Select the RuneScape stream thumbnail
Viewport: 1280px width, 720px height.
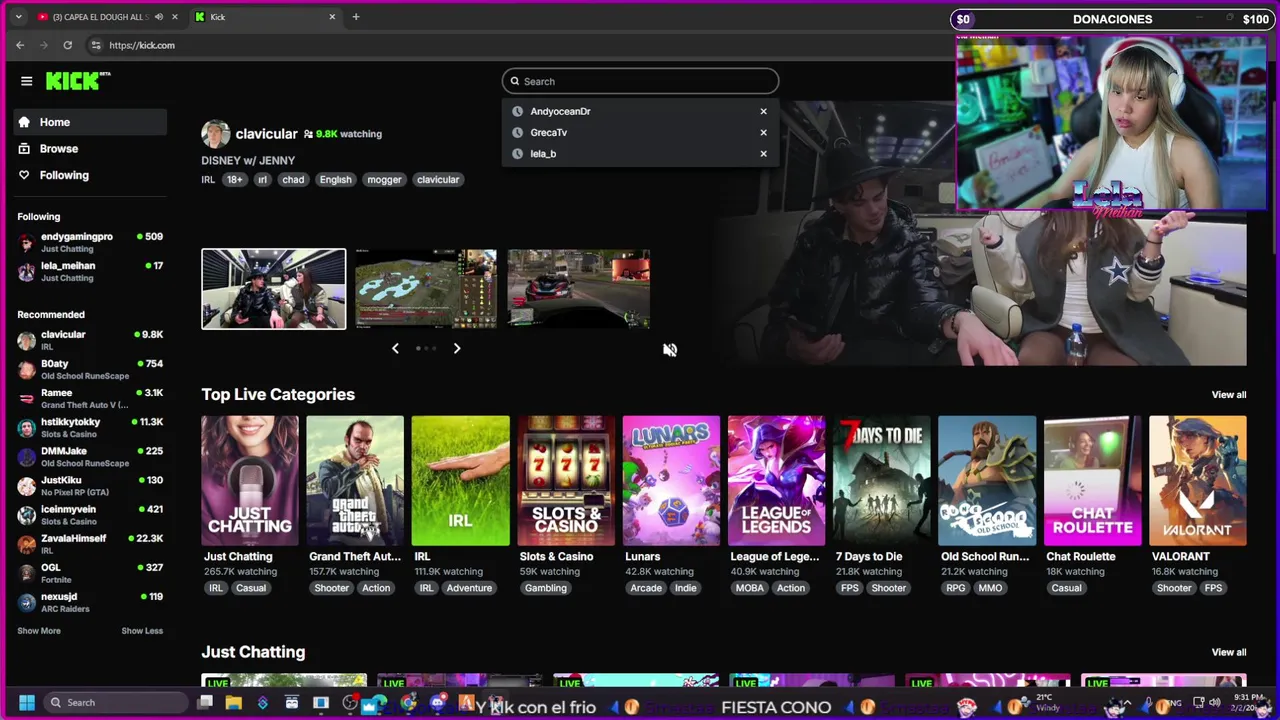pos(426,289)
